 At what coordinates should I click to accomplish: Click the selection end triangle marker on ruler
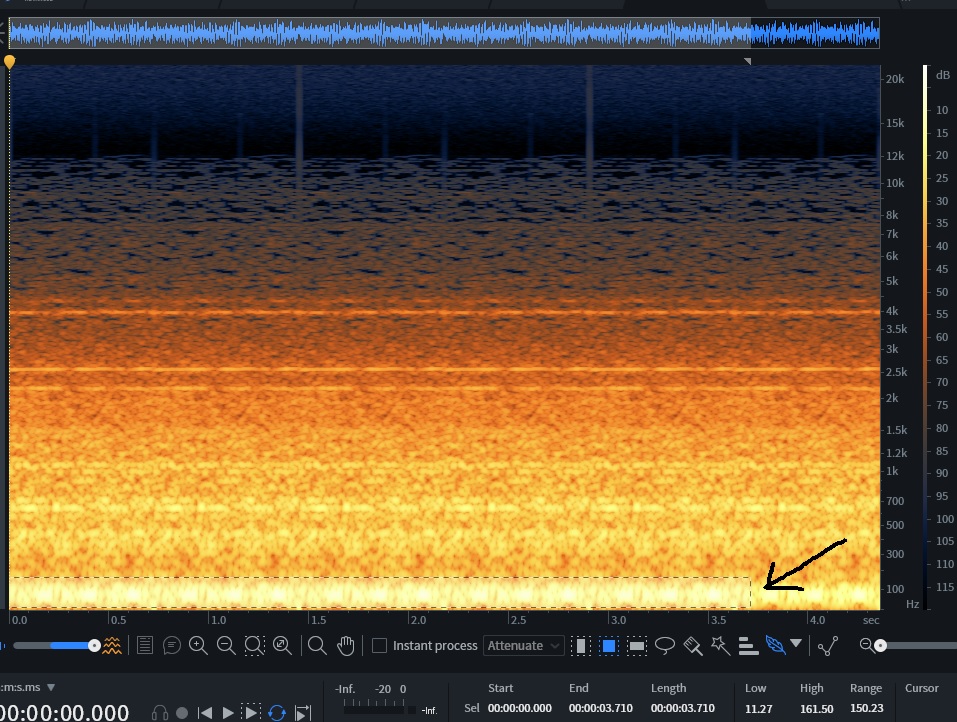pos(748,61)
